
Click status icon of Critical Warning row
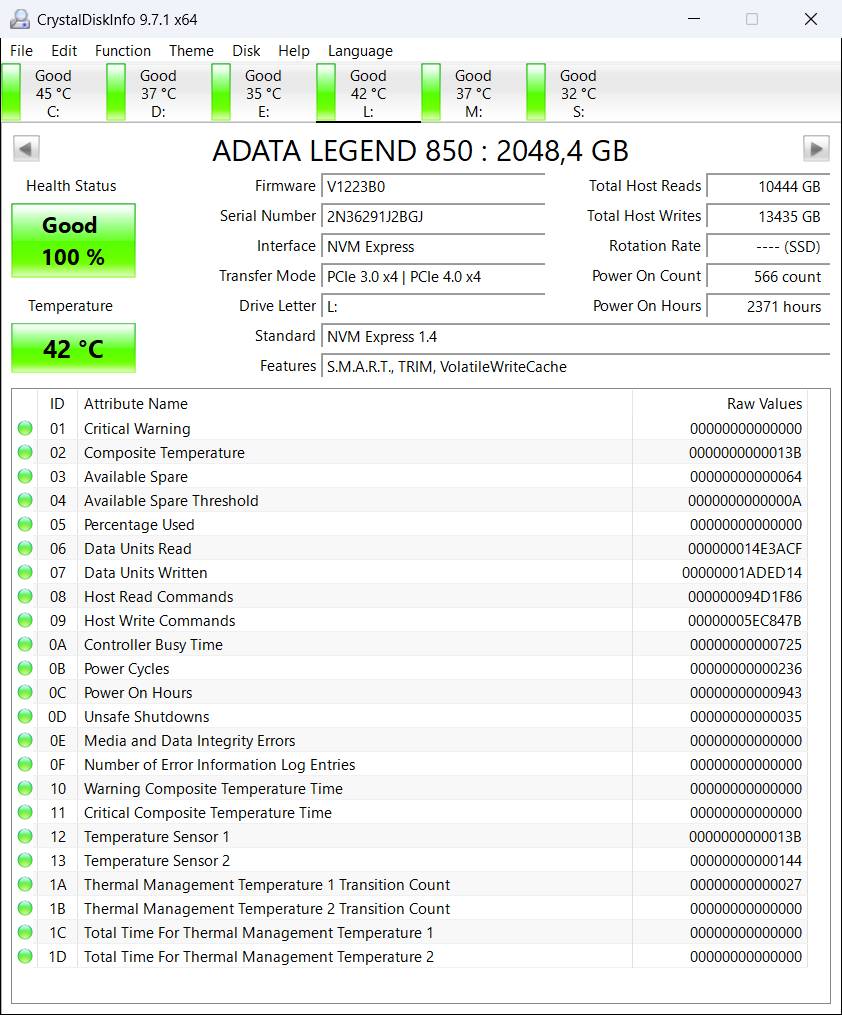pos(25,429)
